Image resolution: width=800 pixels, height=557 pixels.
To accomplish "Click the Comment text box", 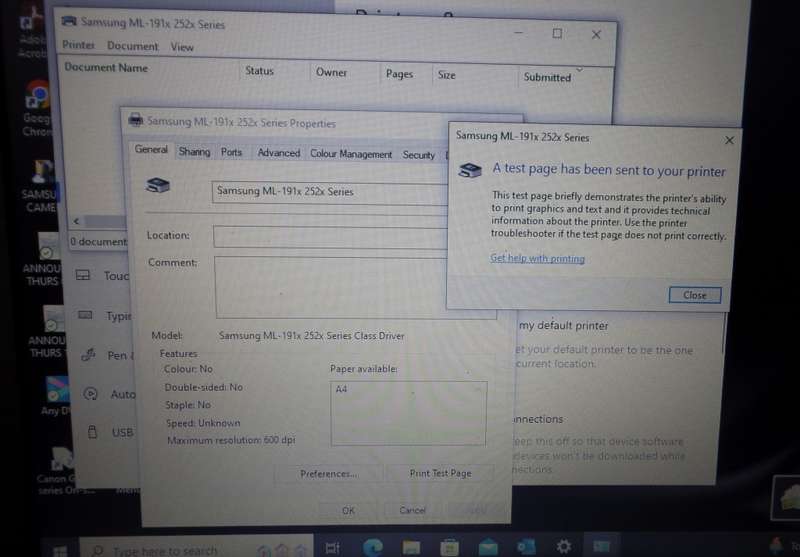I will click(x=356, y=288).
